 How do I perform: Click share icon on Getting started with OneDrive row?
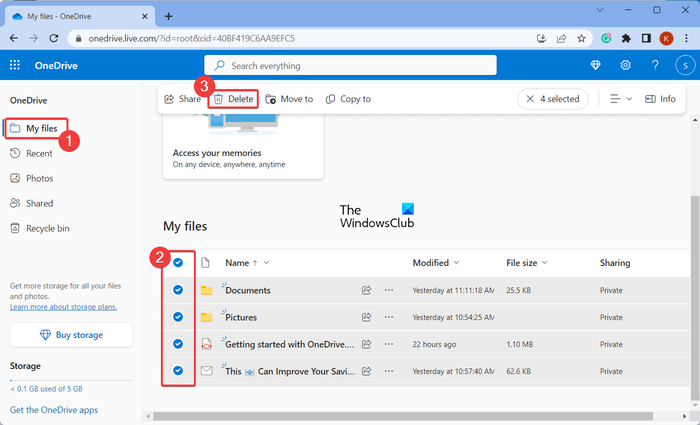[367, 344]
